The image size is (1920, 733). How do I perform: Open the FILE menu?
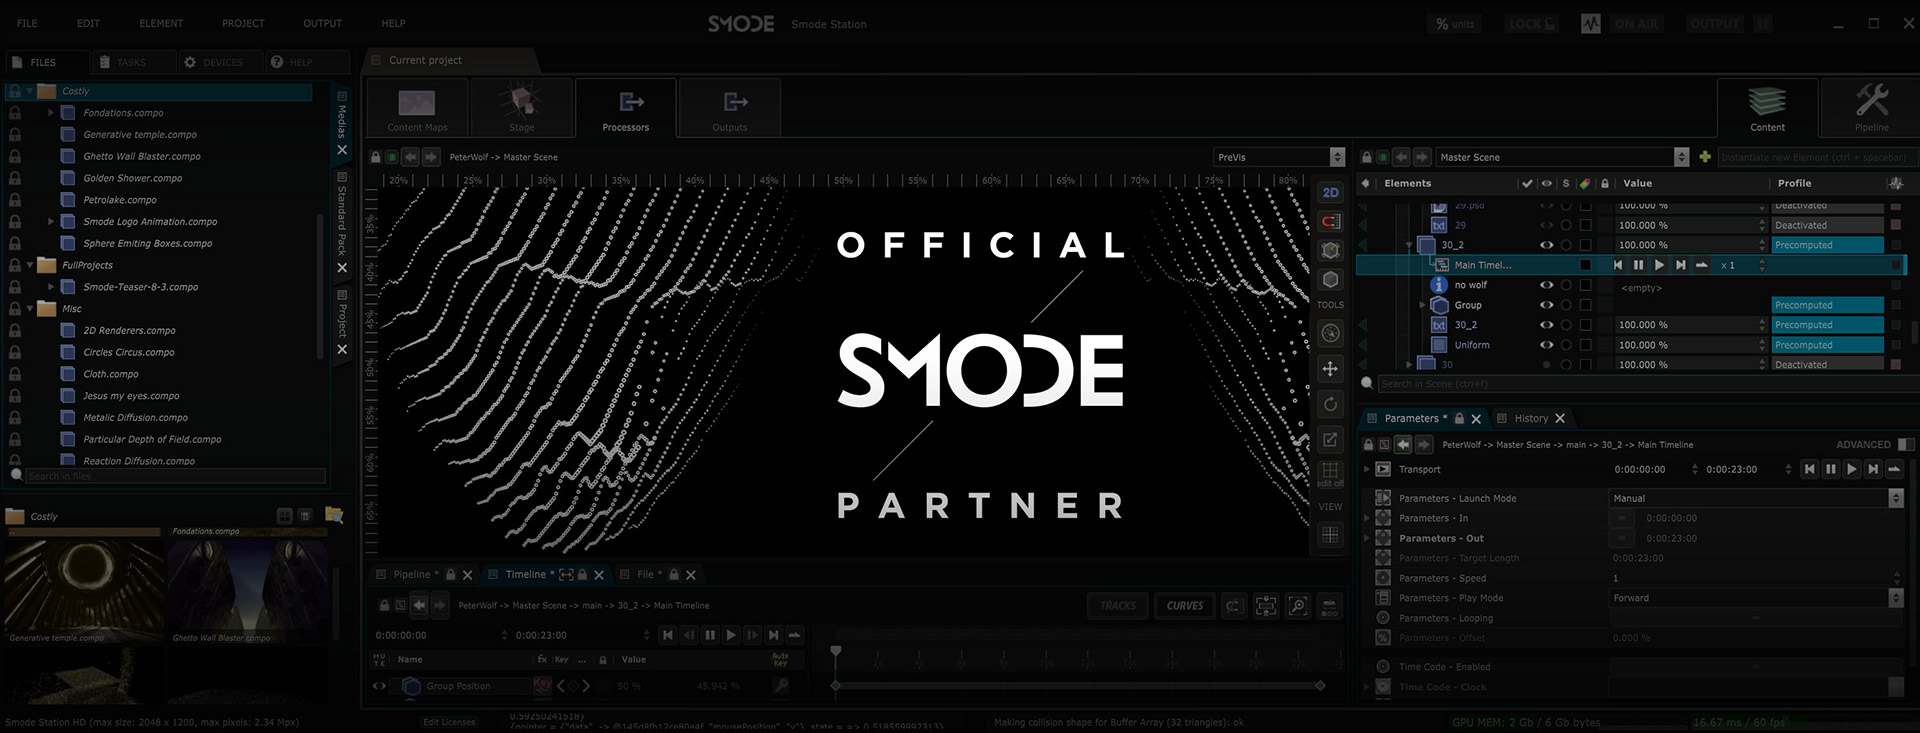tap(27, 23)
